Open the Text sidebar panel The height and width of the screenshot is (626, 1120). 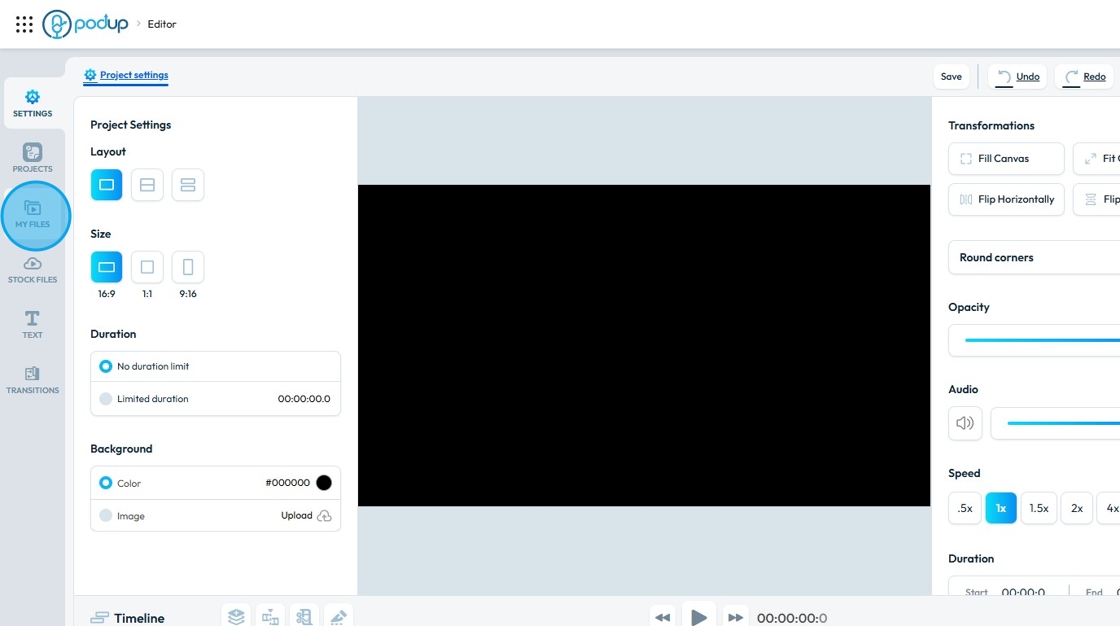pyautogui.click(x=32, y=324)
